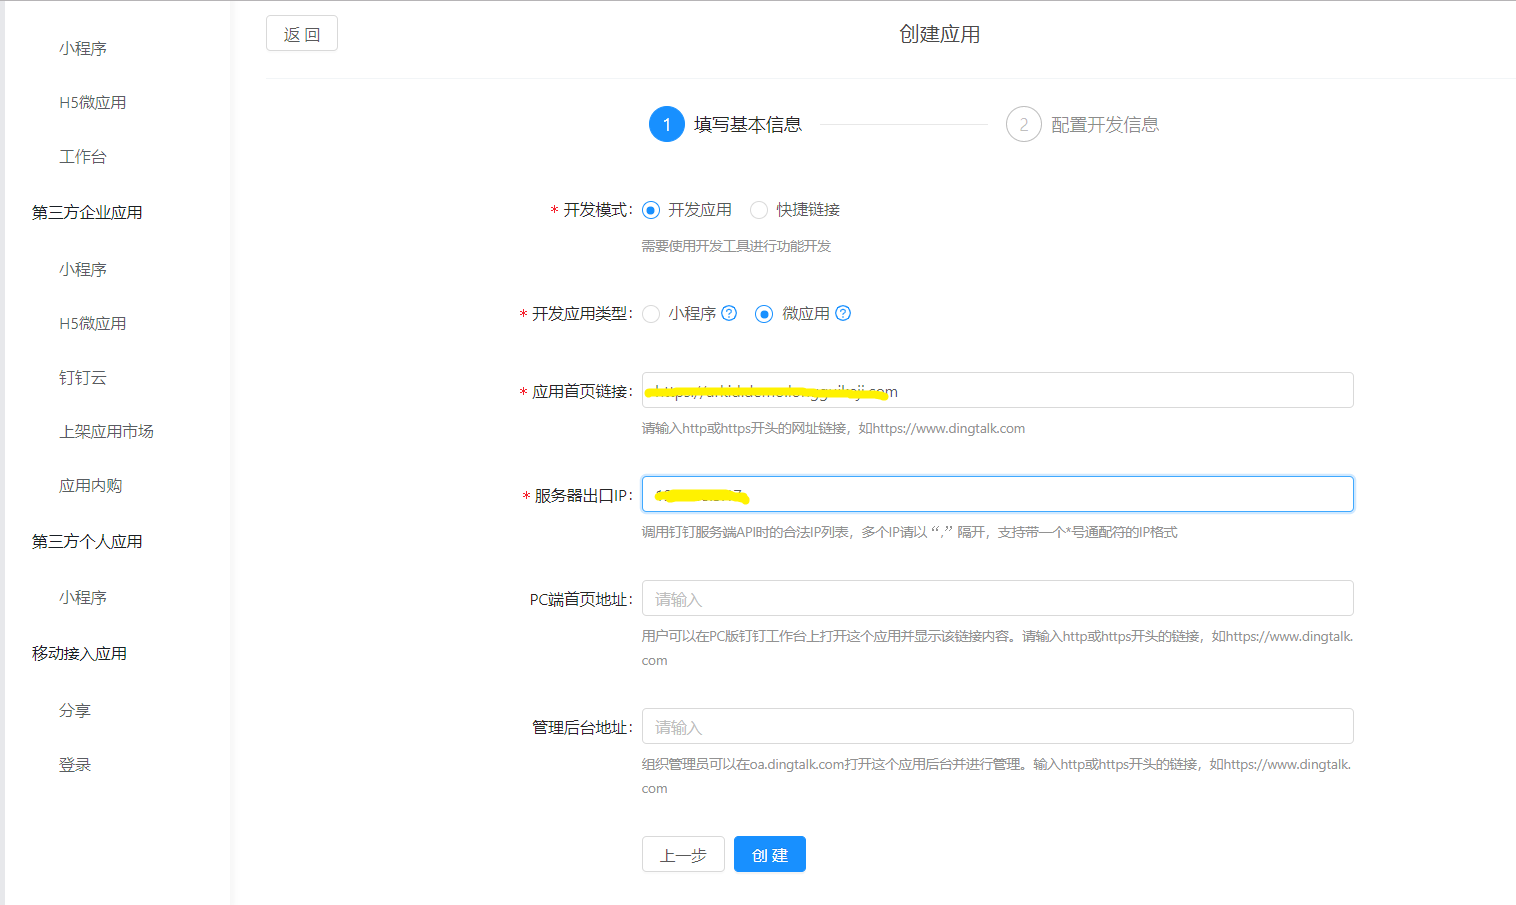Open 应用内购 in the sidebar
Image resolution: width=1516 pixels, height=905 pixels.
tap(90, 485)
